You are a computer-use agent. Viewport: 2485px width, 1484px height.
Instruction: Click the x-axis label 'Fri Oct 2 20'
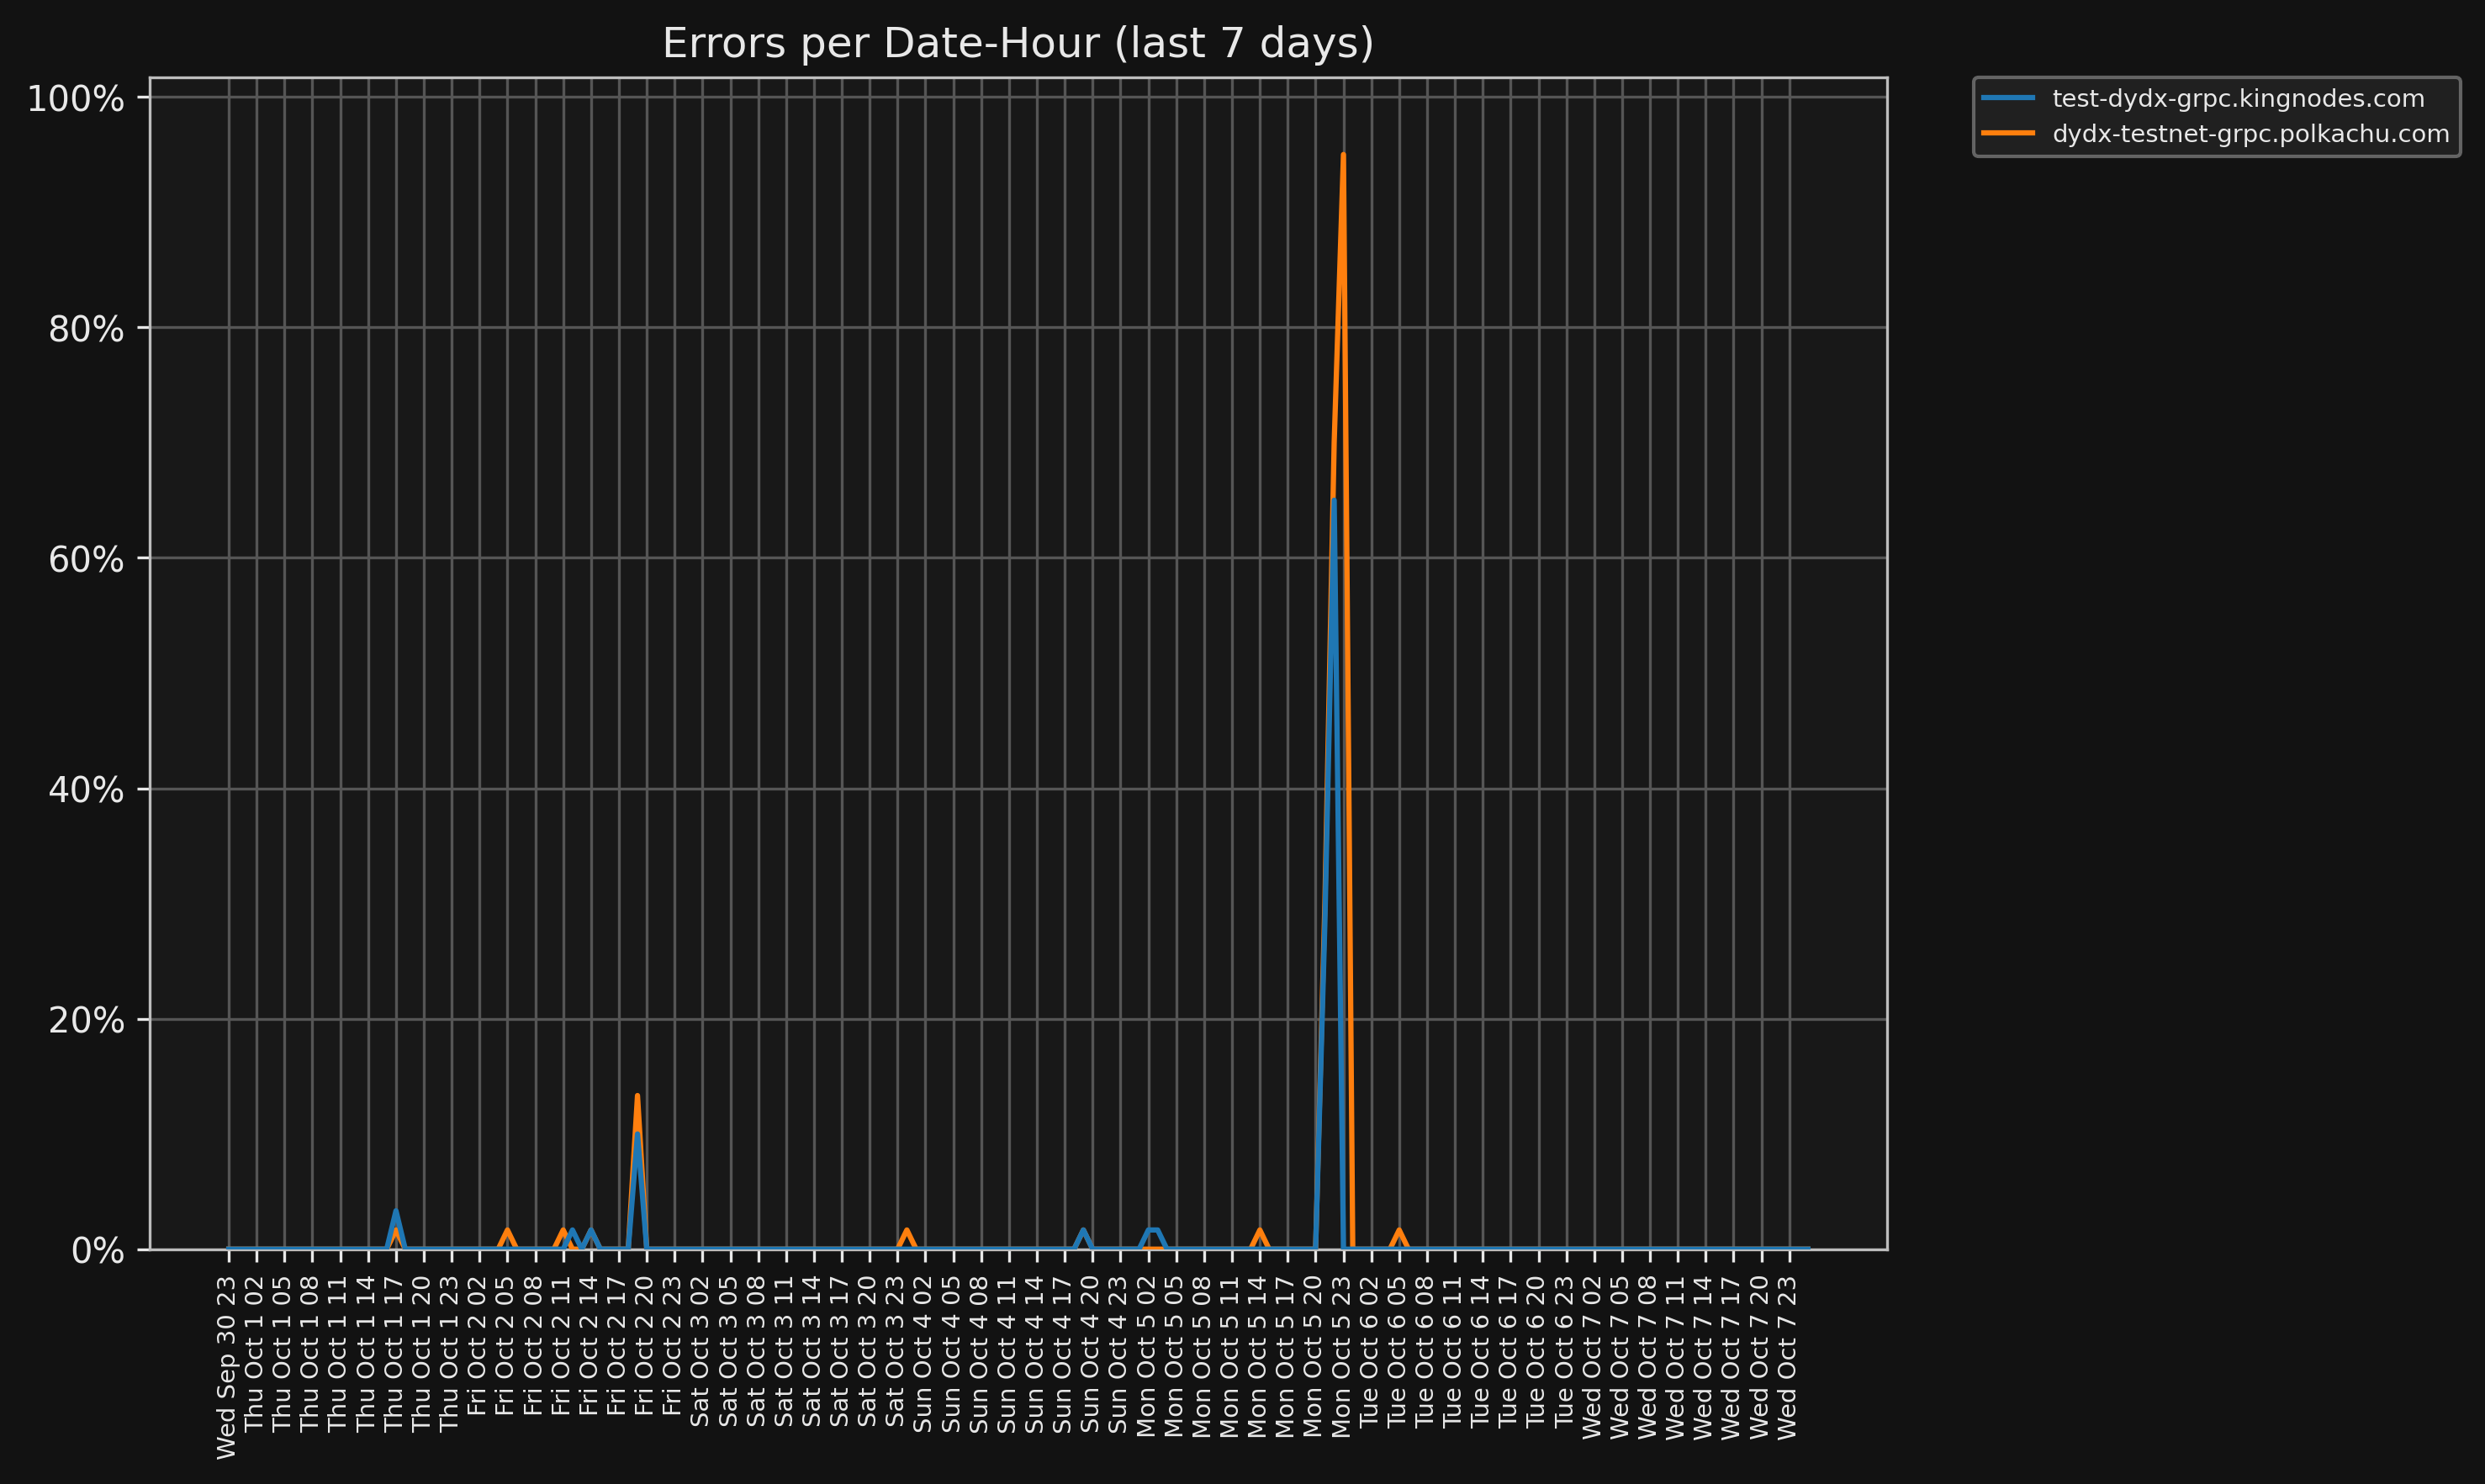[646, 1345]
